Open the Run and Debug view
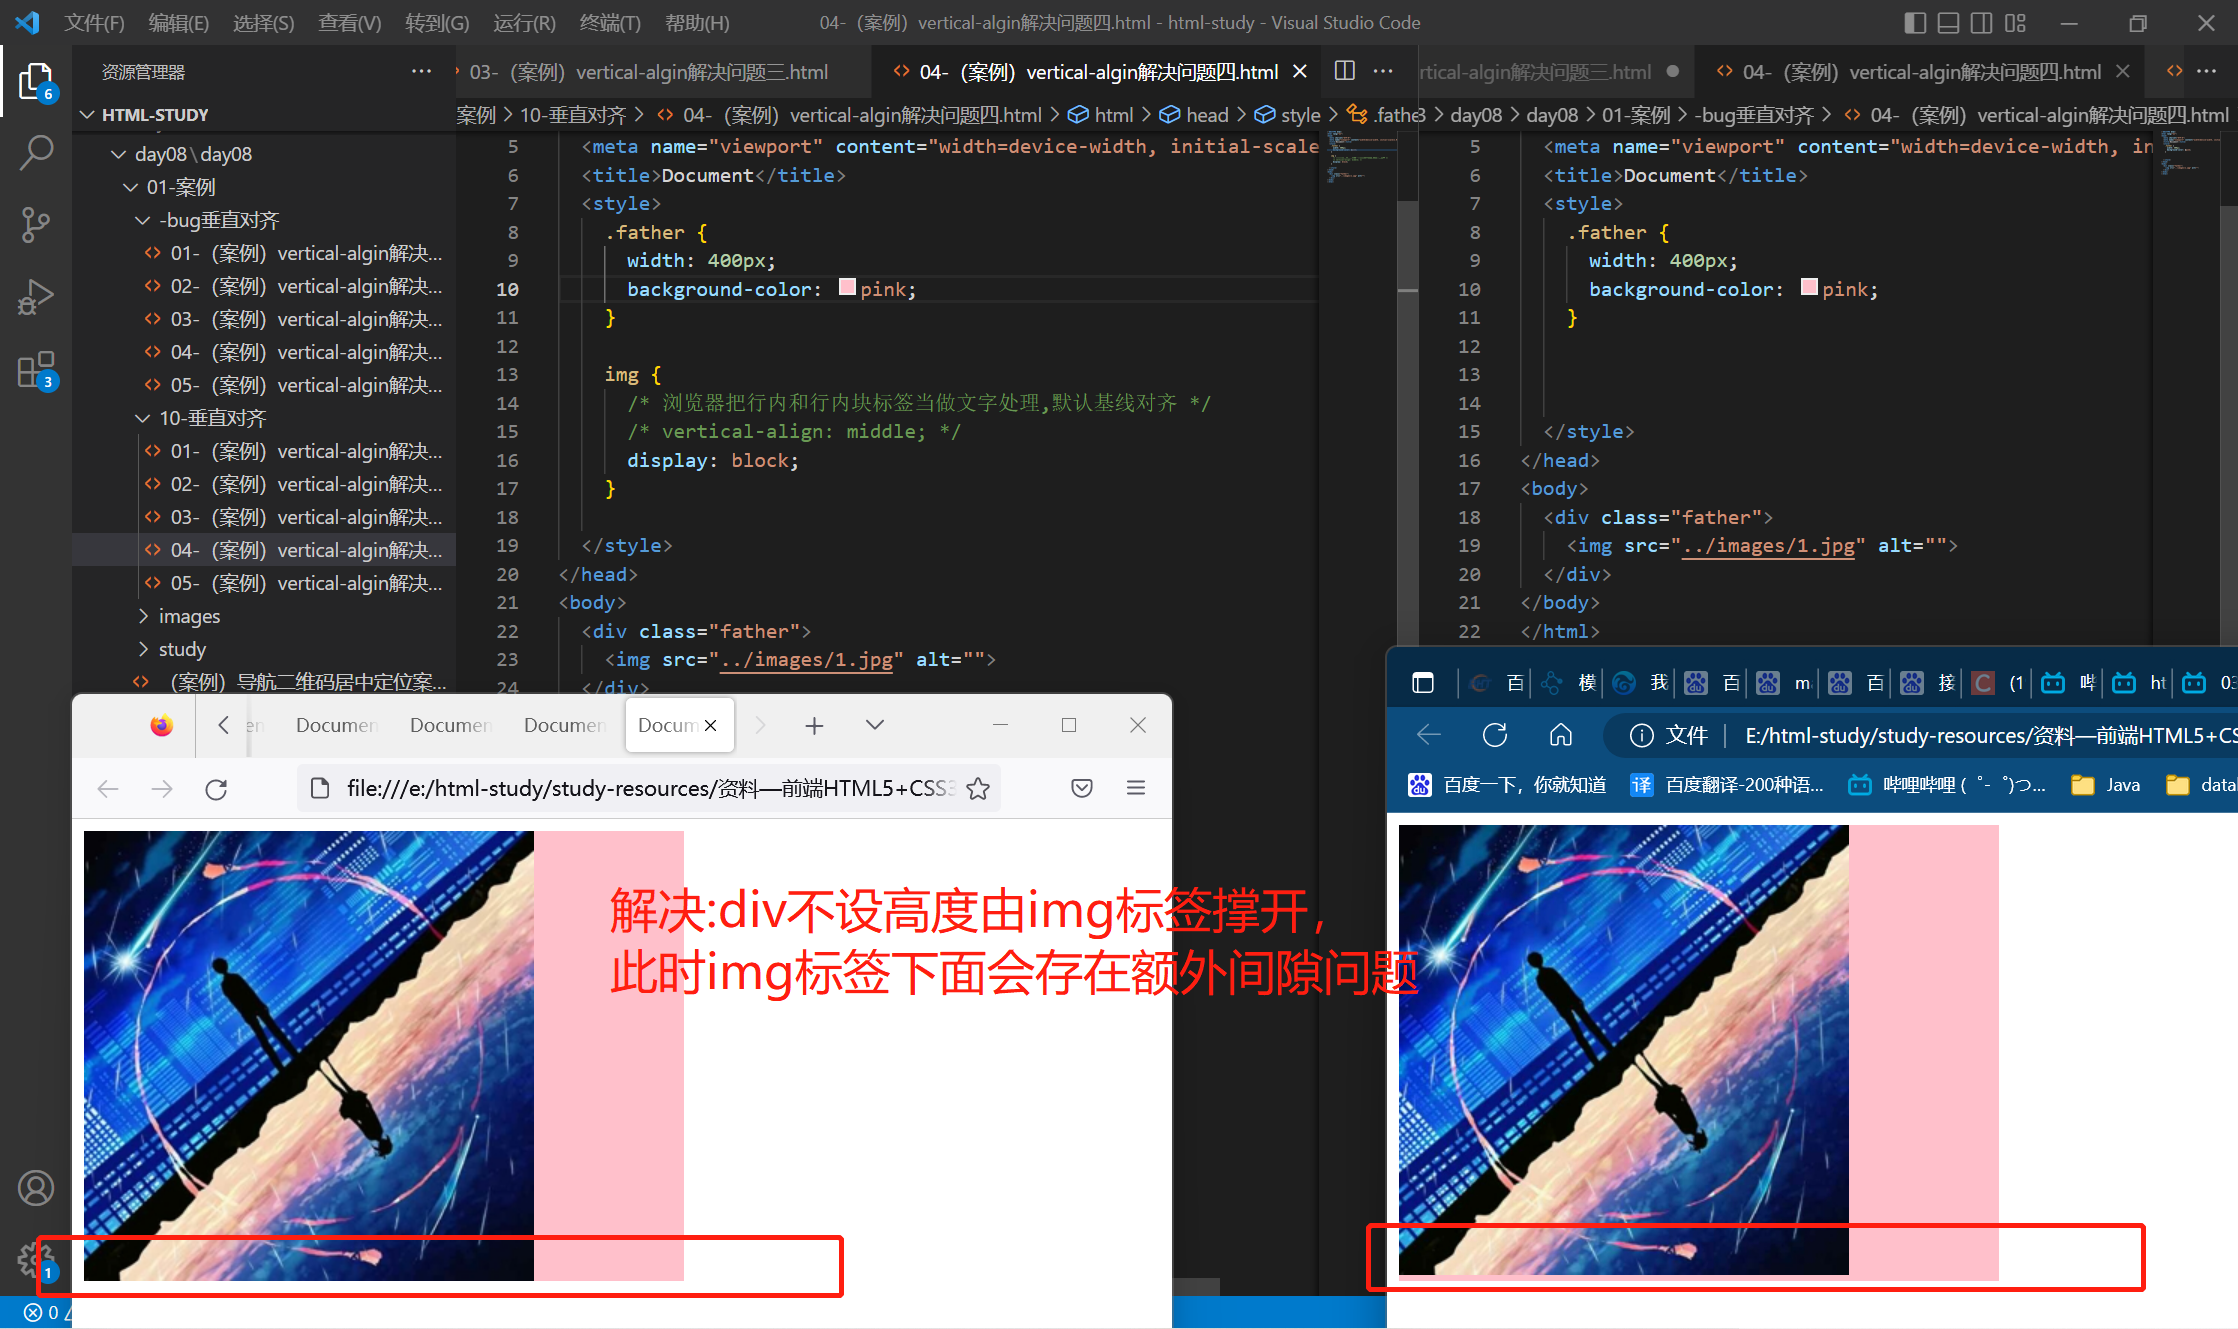Screen dimensions: 2238x1329 pyautogui.click(x=36, y=297)
